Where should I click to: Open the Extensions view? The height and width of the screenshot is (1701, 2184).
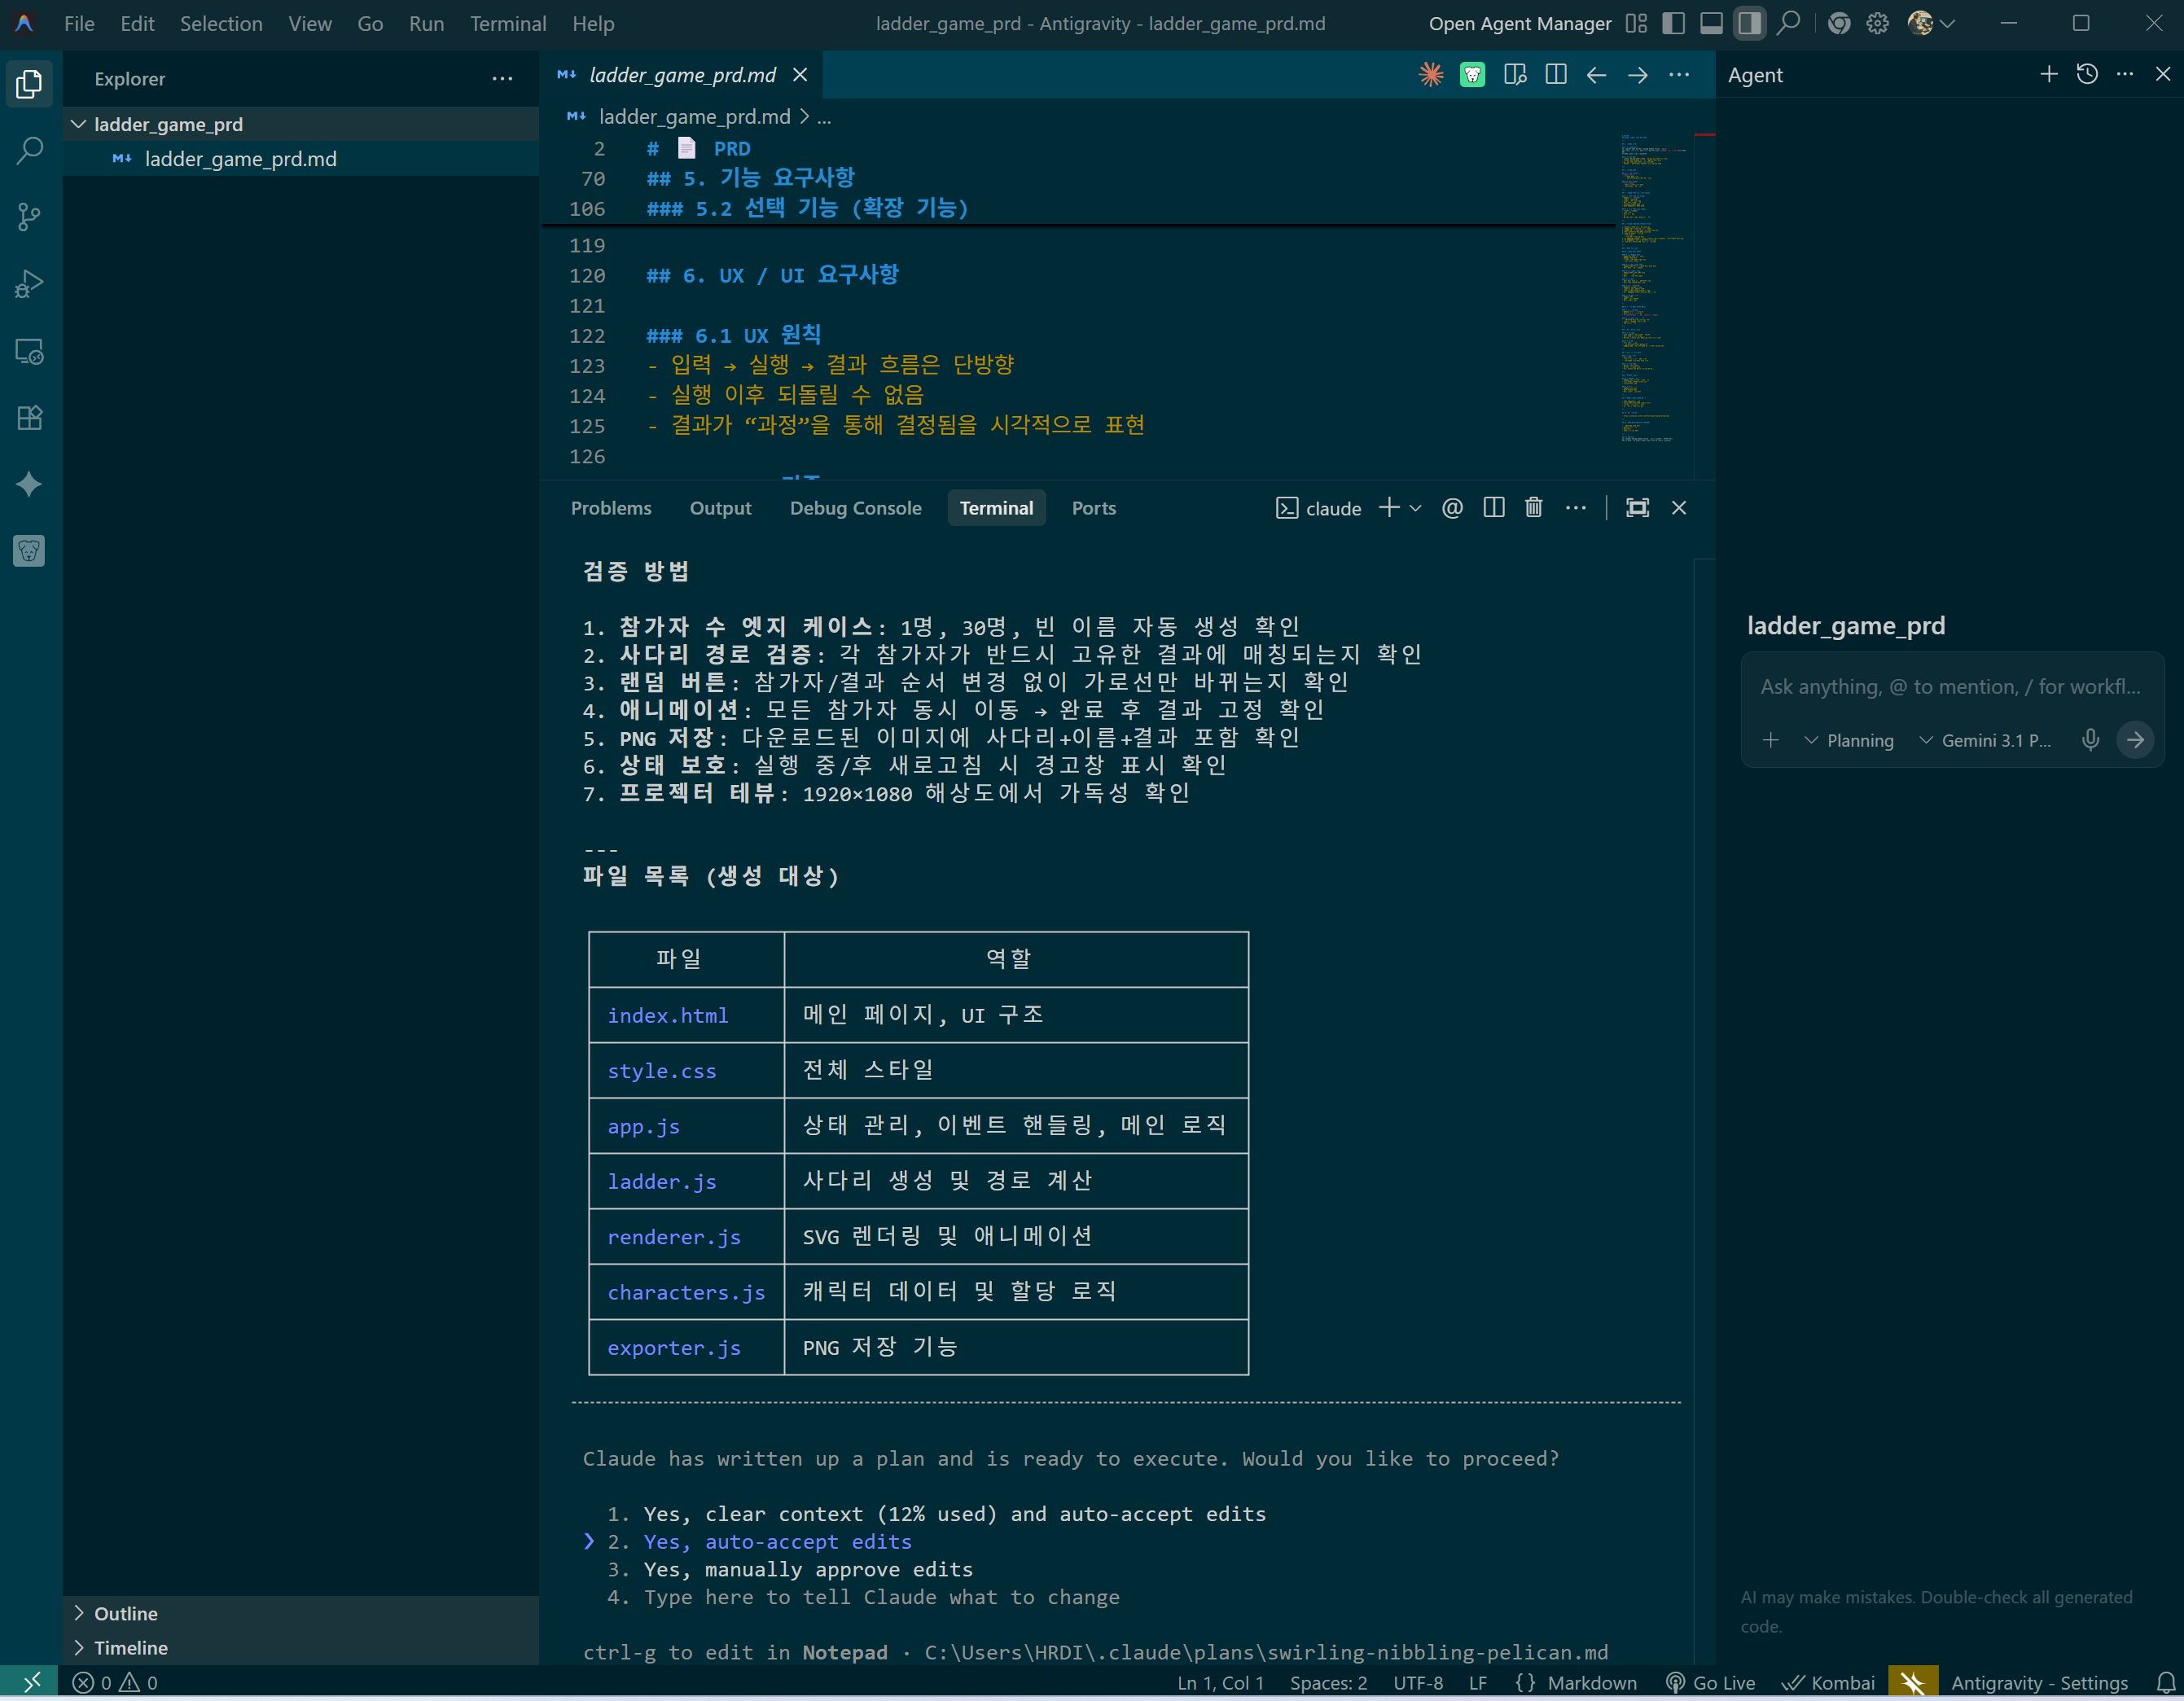click(30, 418)
